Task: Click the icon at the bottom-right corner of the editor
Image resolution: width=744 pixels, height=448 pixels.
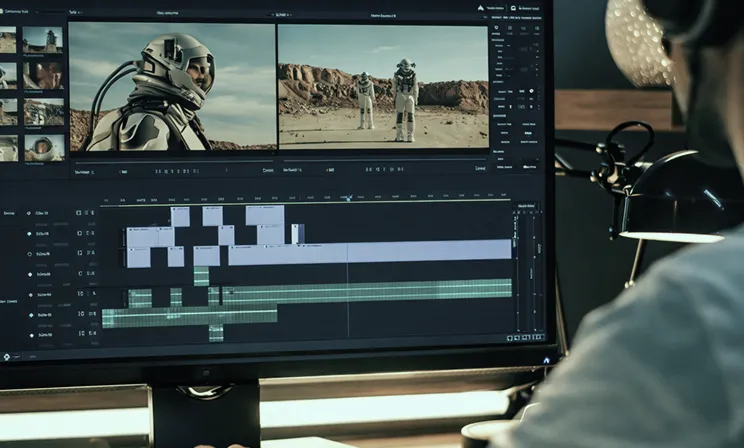Action: pyautogui.click(x=546, y=359)
